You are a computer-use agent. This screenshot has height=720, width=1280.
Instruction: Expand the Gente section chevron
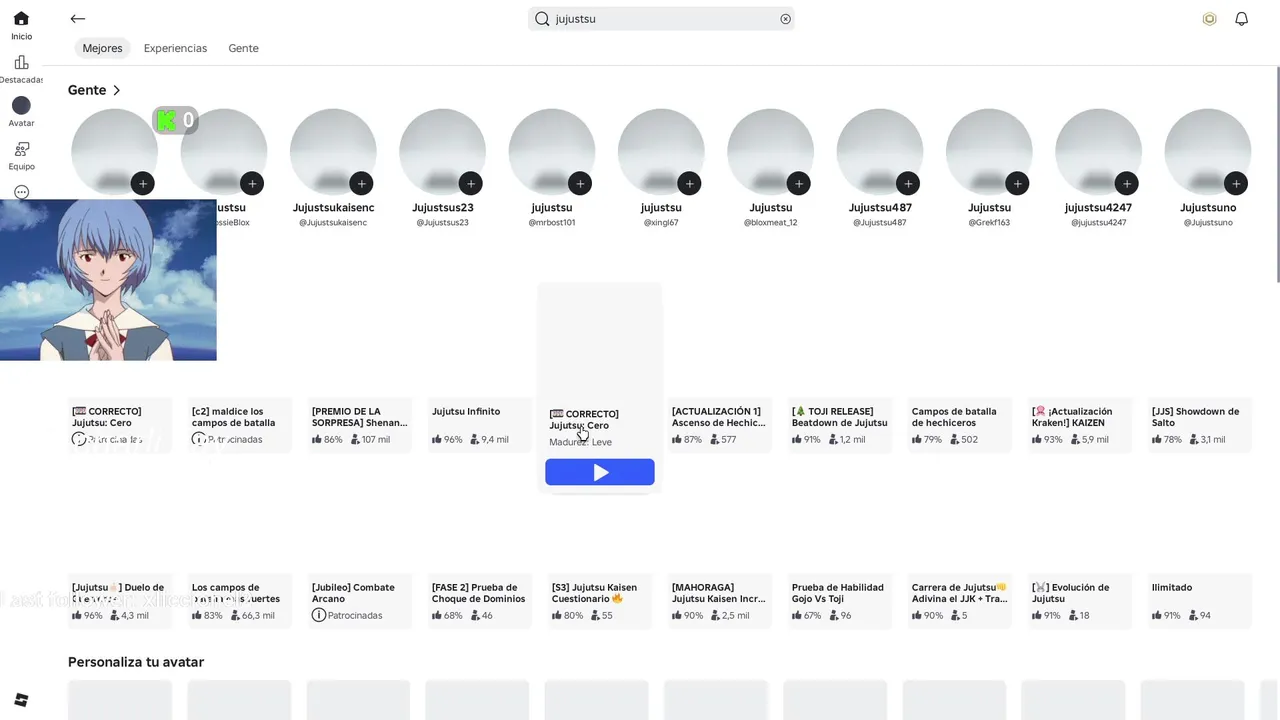point(117,90)
